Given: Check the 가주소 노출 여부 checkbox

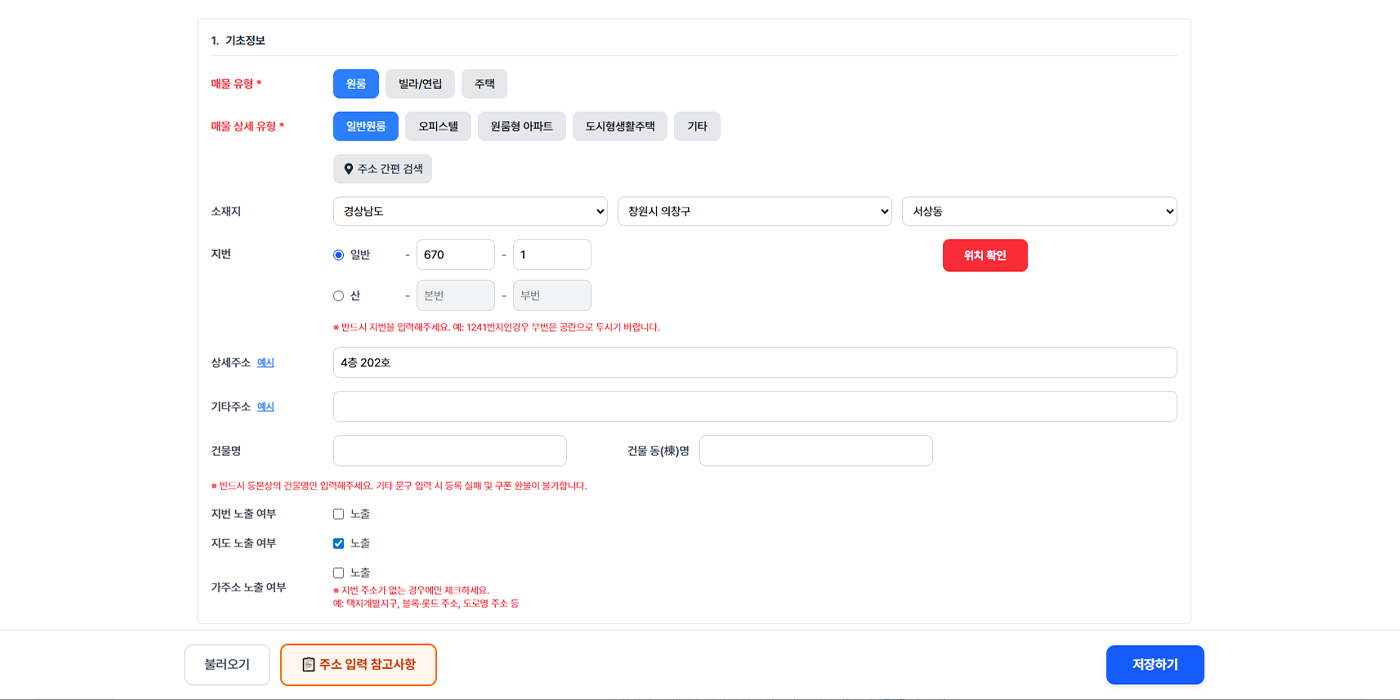Looking at the screenshot, I should [338, 573].
